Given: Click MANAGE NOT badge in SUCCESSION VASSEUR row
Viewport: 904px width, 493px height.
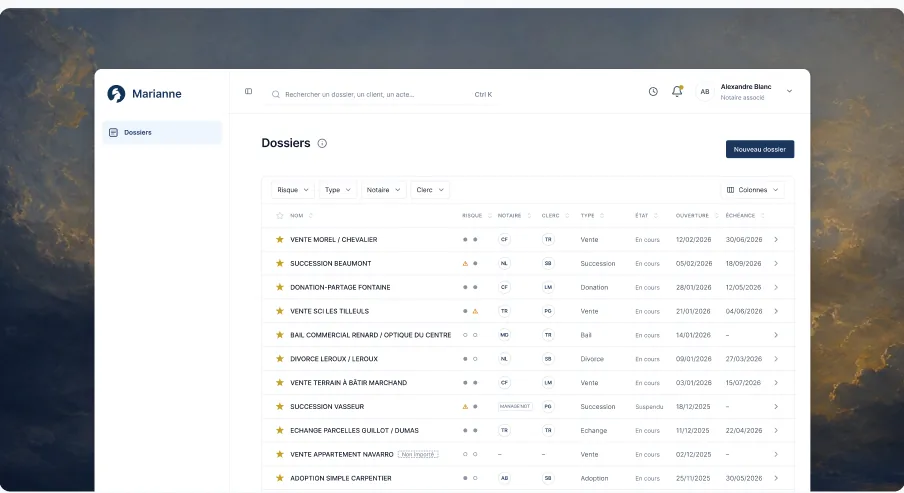Looking at the screenshot, I should (x=515, y=407).
